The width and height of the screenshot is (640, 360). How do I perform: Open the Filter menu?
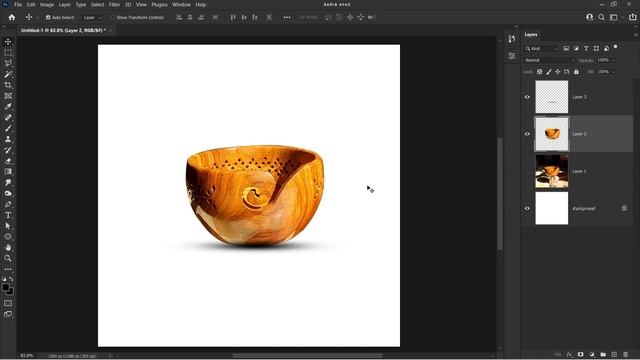click(x=114, y=4)
